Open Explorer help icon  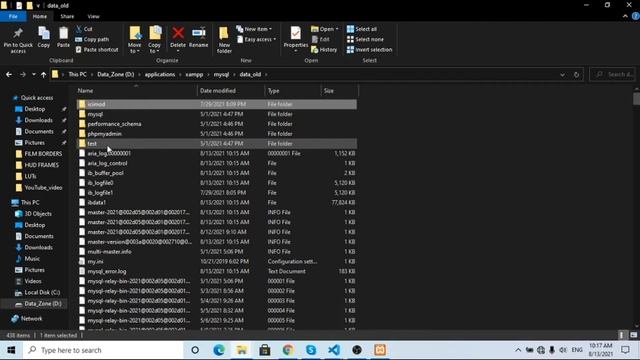(636, 16)
